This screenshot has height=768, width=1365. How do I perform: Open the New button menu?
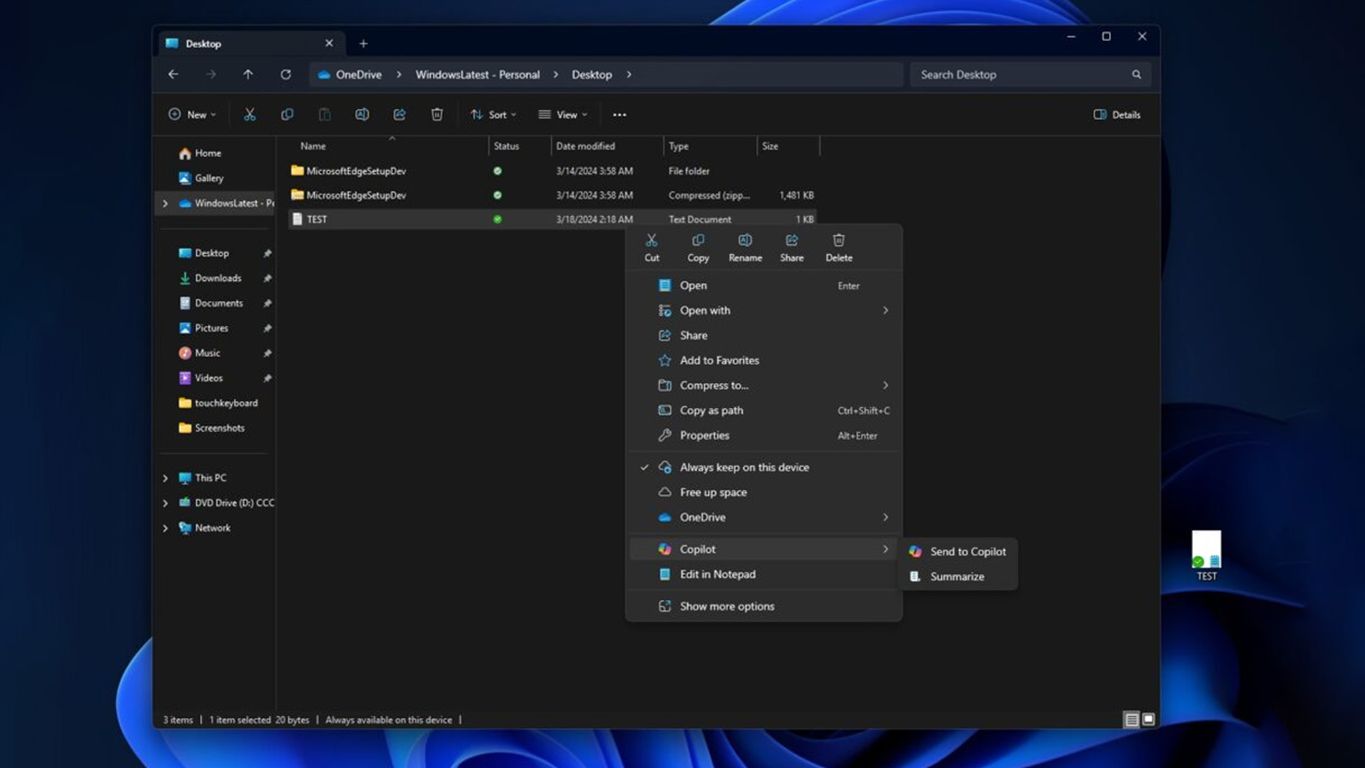pos(192,115)
